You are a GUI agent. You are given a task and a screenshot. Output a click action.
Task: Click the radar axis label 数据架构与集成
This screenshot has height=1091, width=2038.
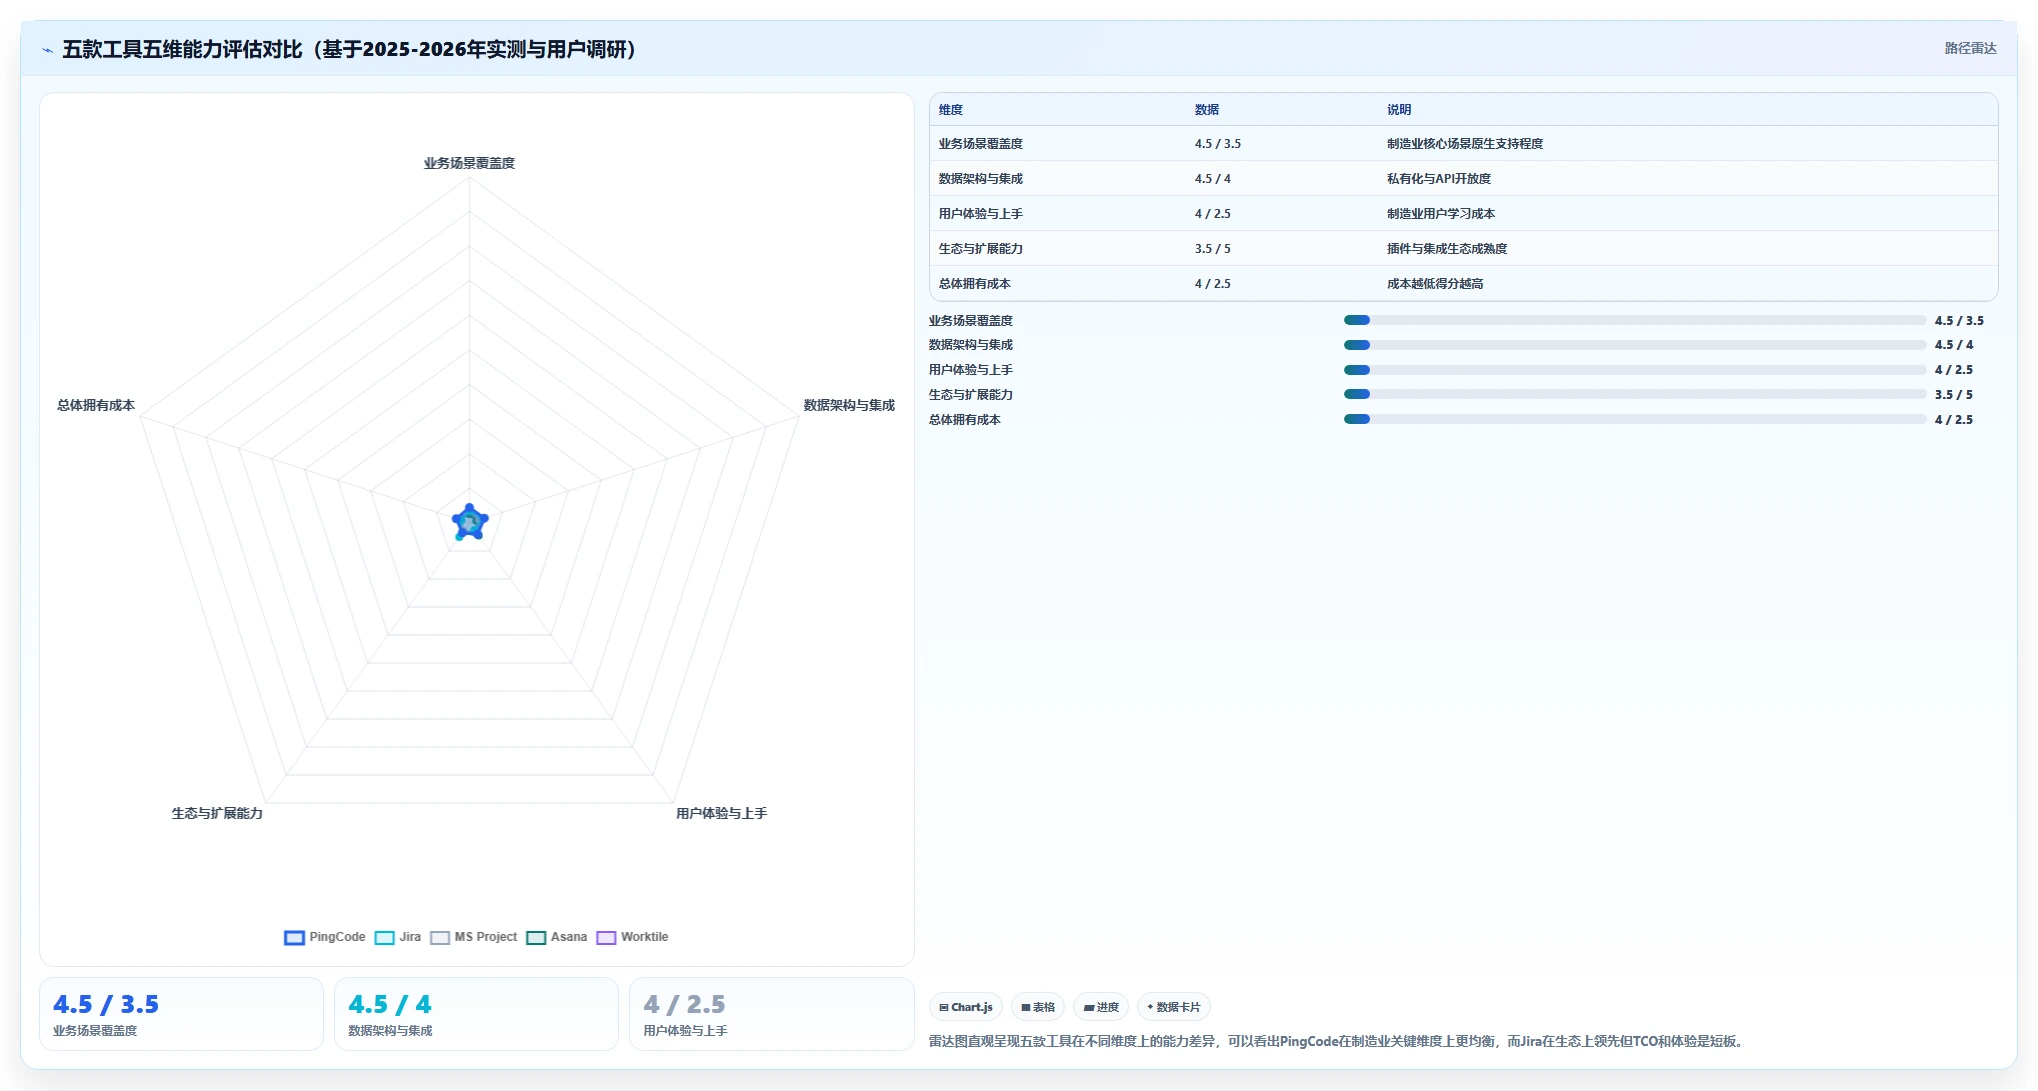tap(849, 405)
